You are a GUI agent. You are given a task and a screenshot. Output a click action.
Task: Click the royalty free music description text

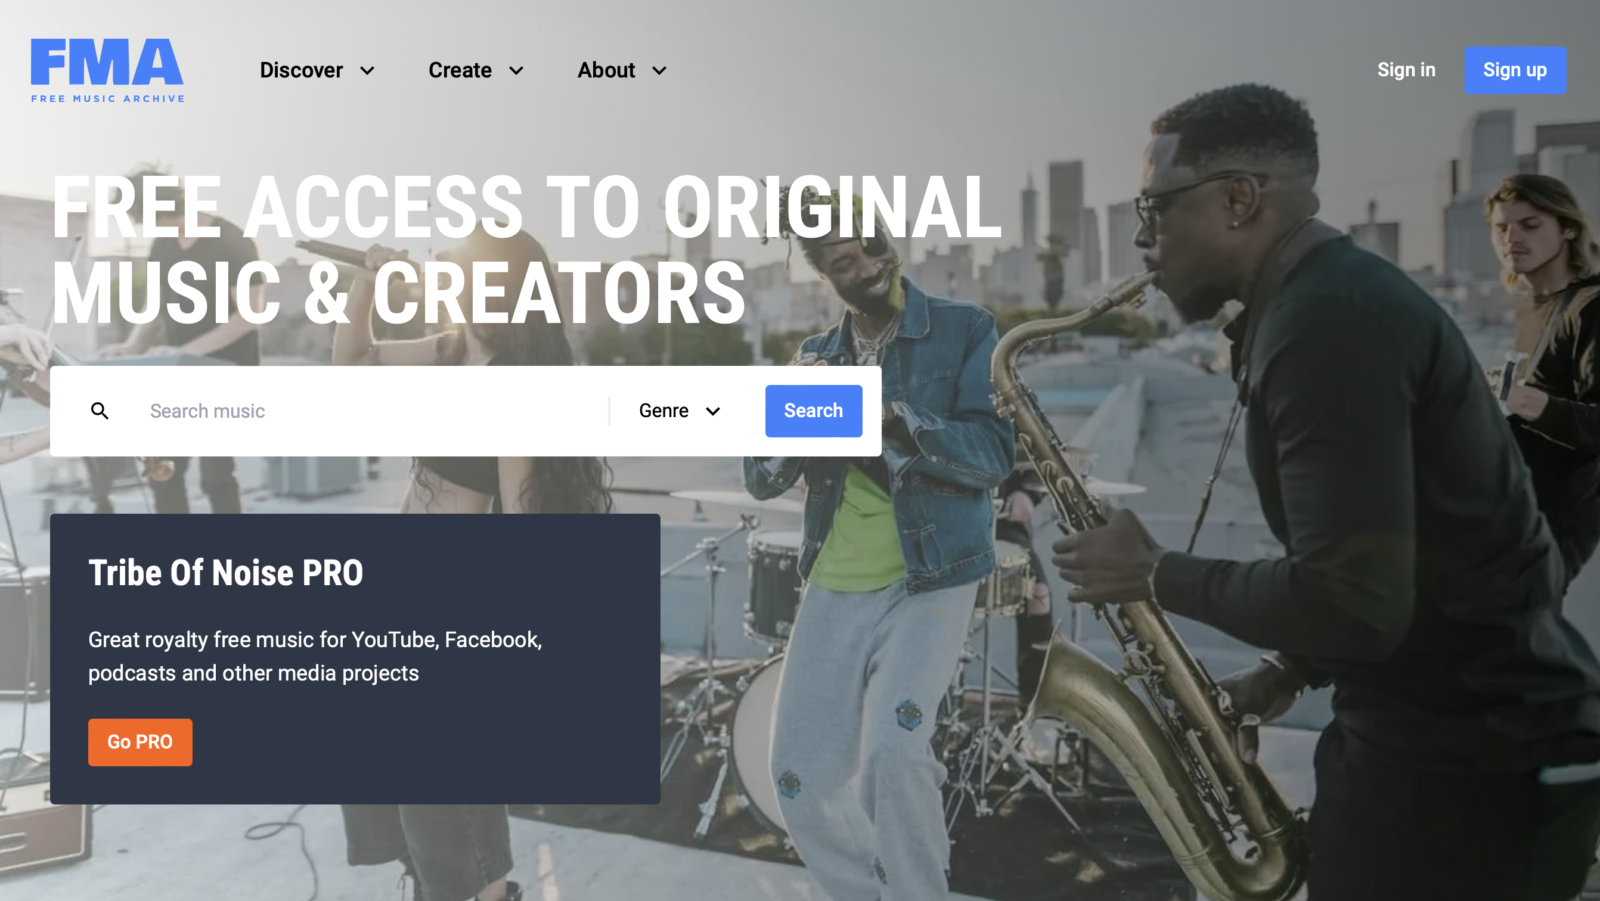315,656
